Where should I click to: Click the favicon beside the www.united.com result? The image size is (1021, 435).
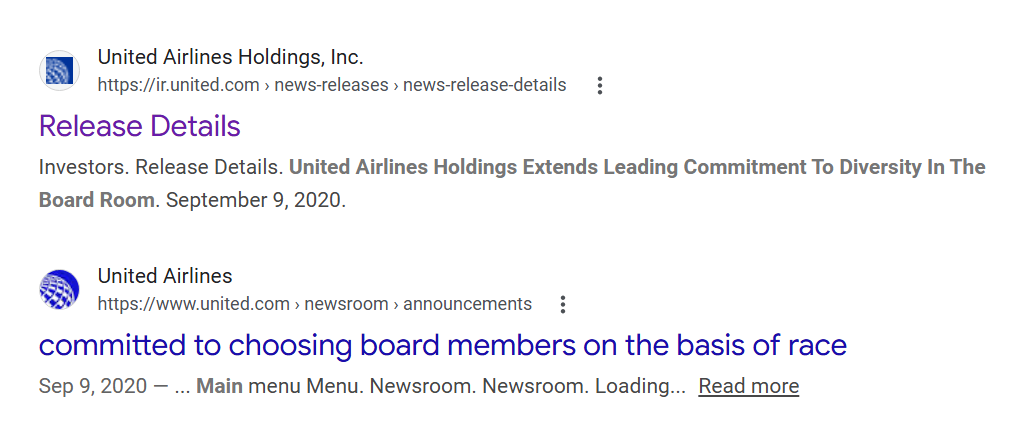pos(59,290)
